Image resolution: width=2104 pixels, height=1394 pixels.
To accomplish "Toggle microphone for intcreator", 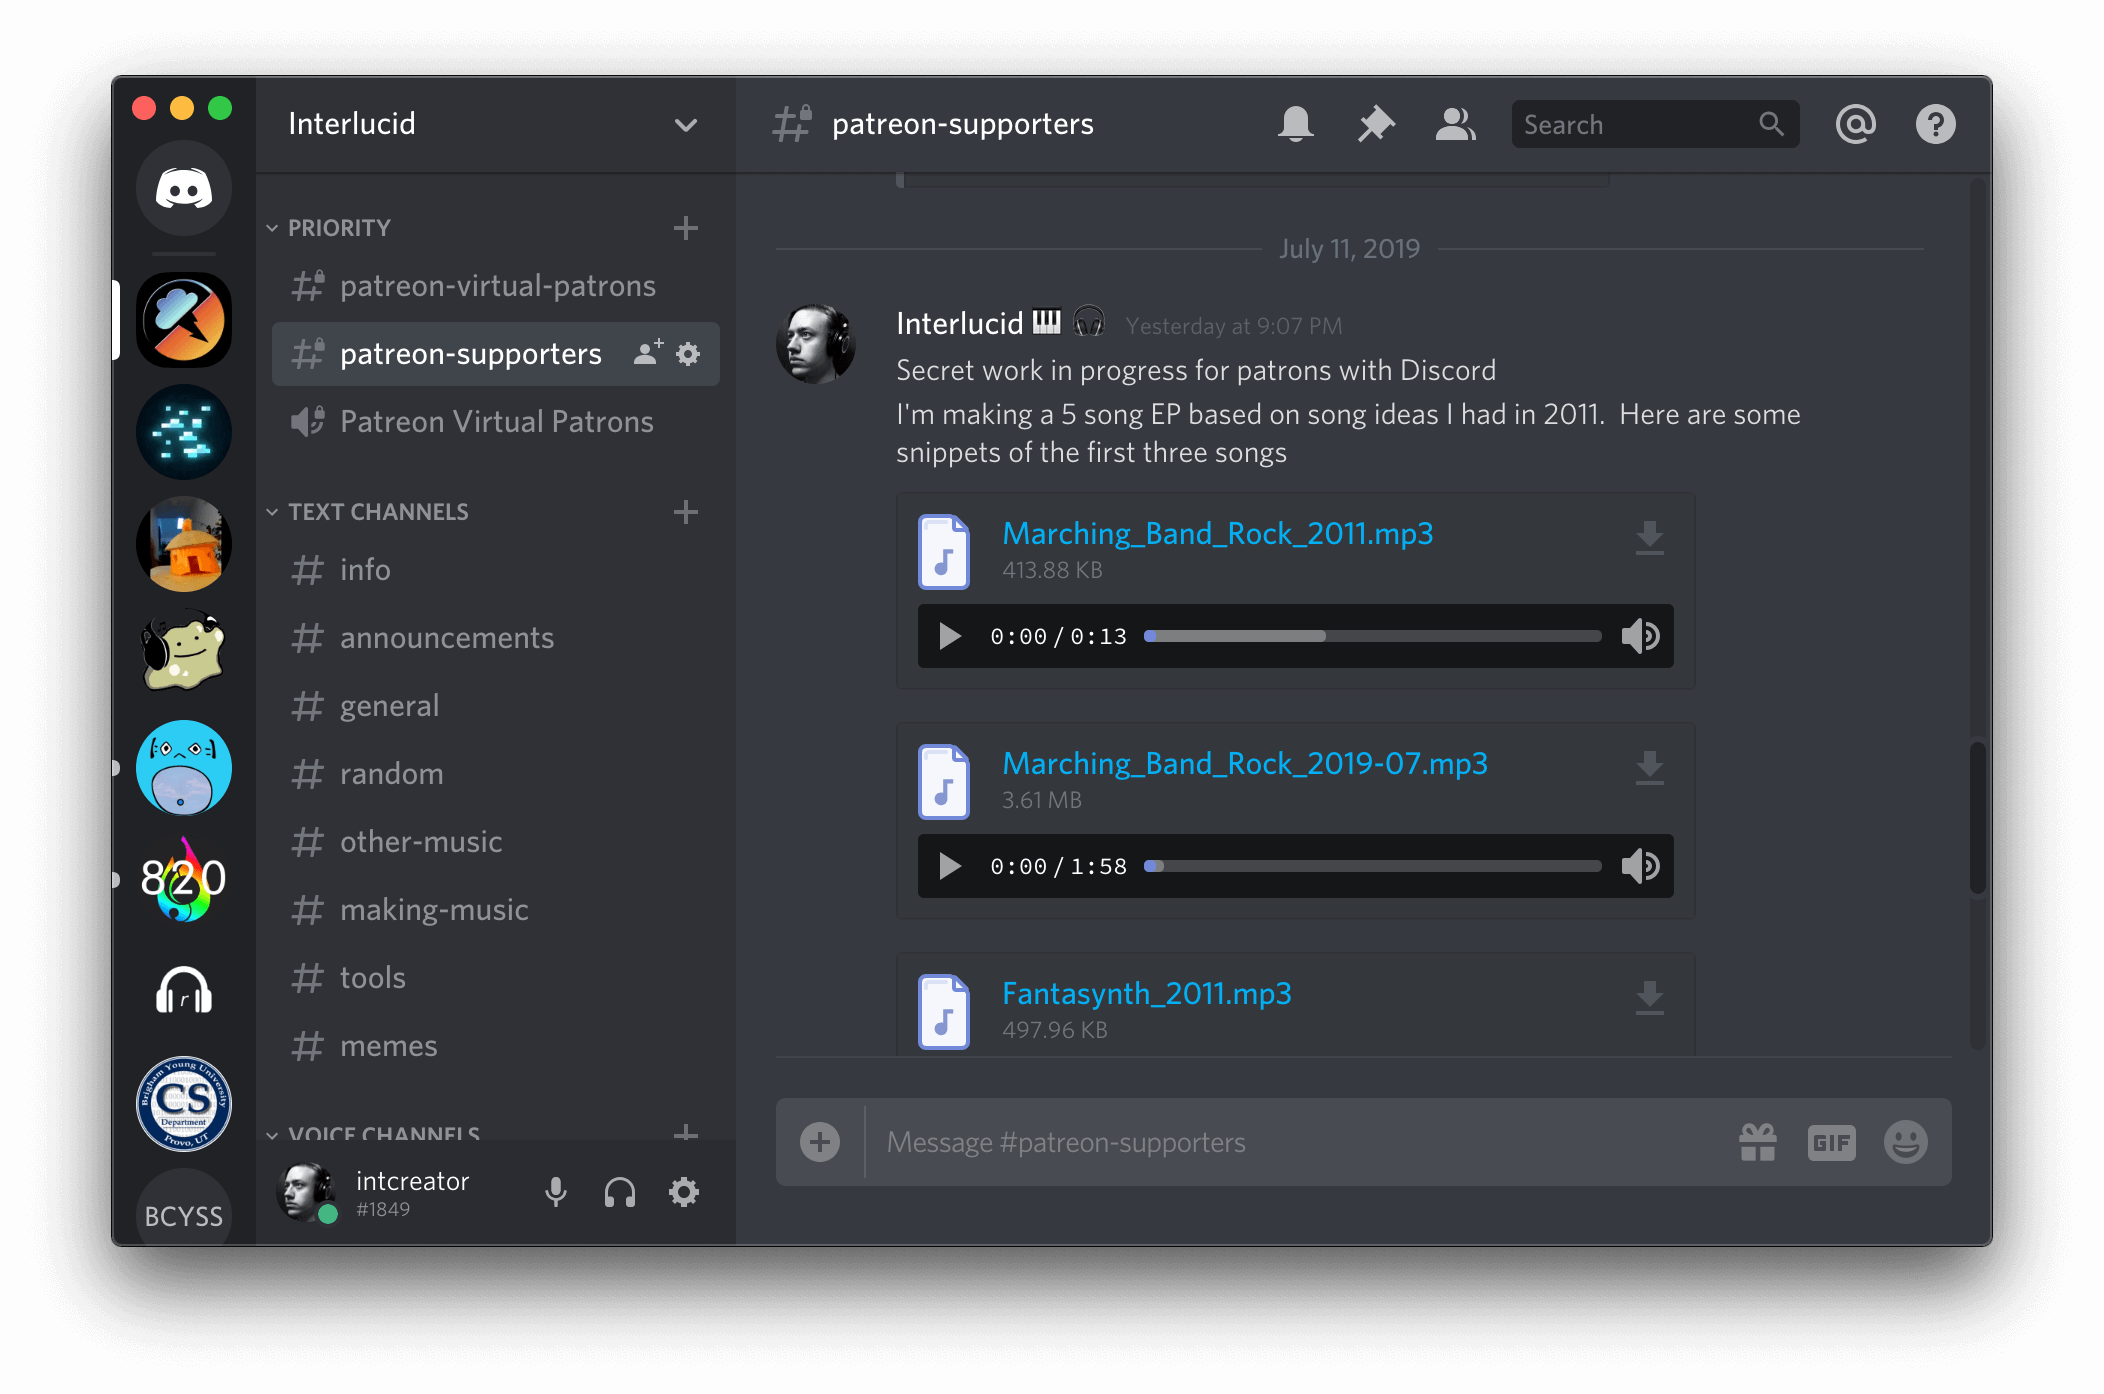I will 555,1192.
